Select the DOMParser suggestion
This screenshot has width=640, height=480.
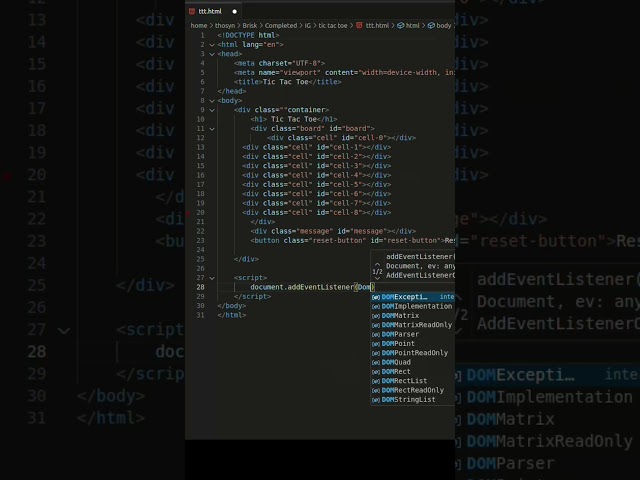point(413,334)
